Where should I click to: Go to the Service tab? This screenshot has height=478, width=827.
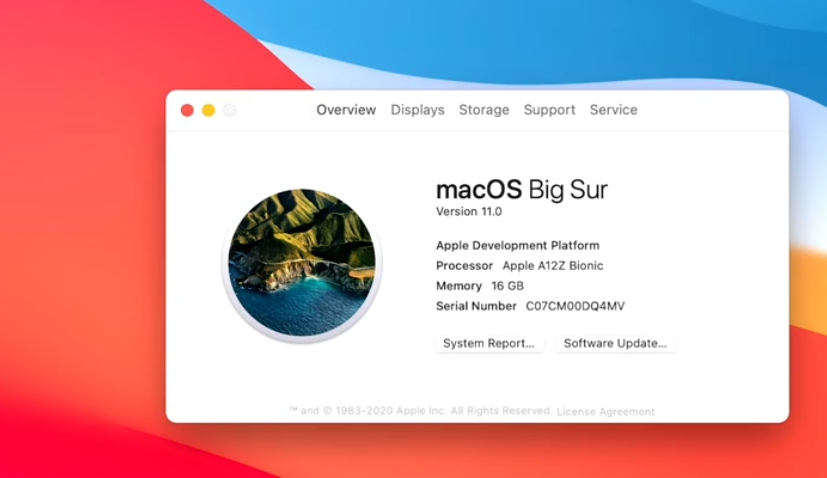click(613, 110)
